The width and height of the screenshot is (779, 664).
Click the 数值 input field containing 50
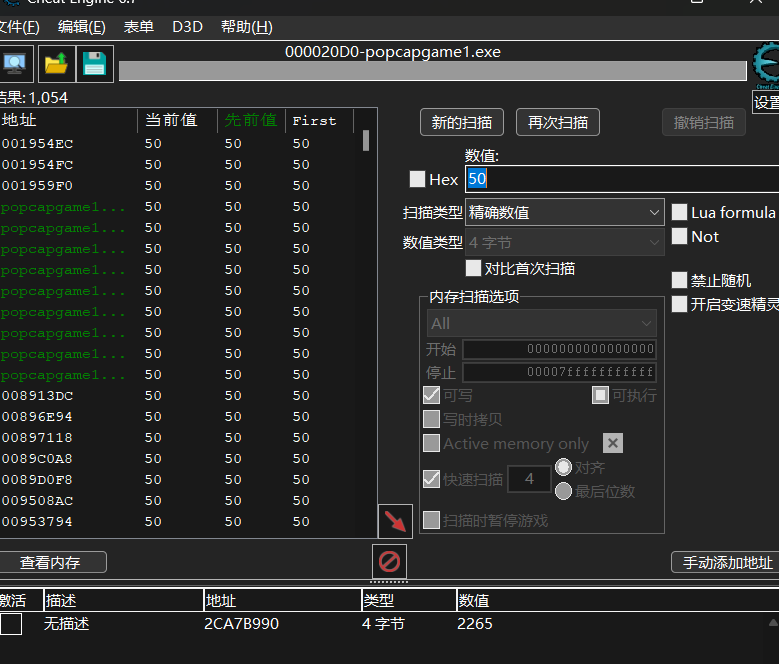622,179
